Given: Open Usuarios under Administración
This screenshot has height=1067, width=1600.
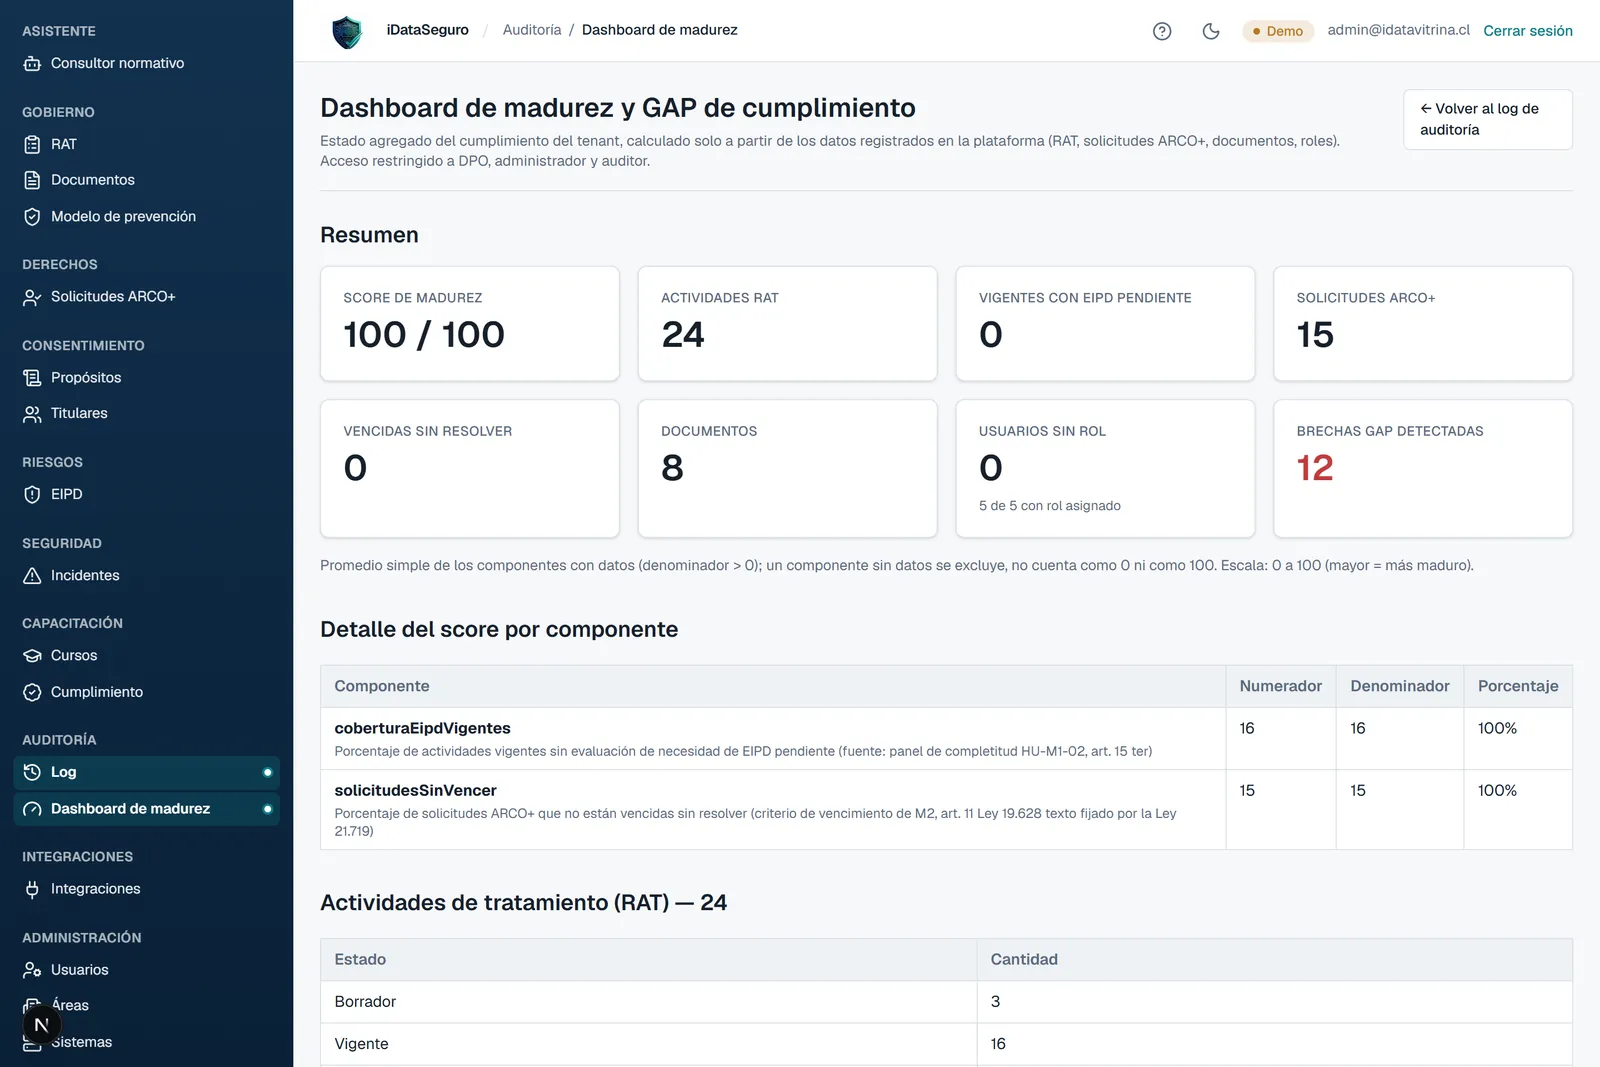Looking at the screenshot, I should [146, 970].
